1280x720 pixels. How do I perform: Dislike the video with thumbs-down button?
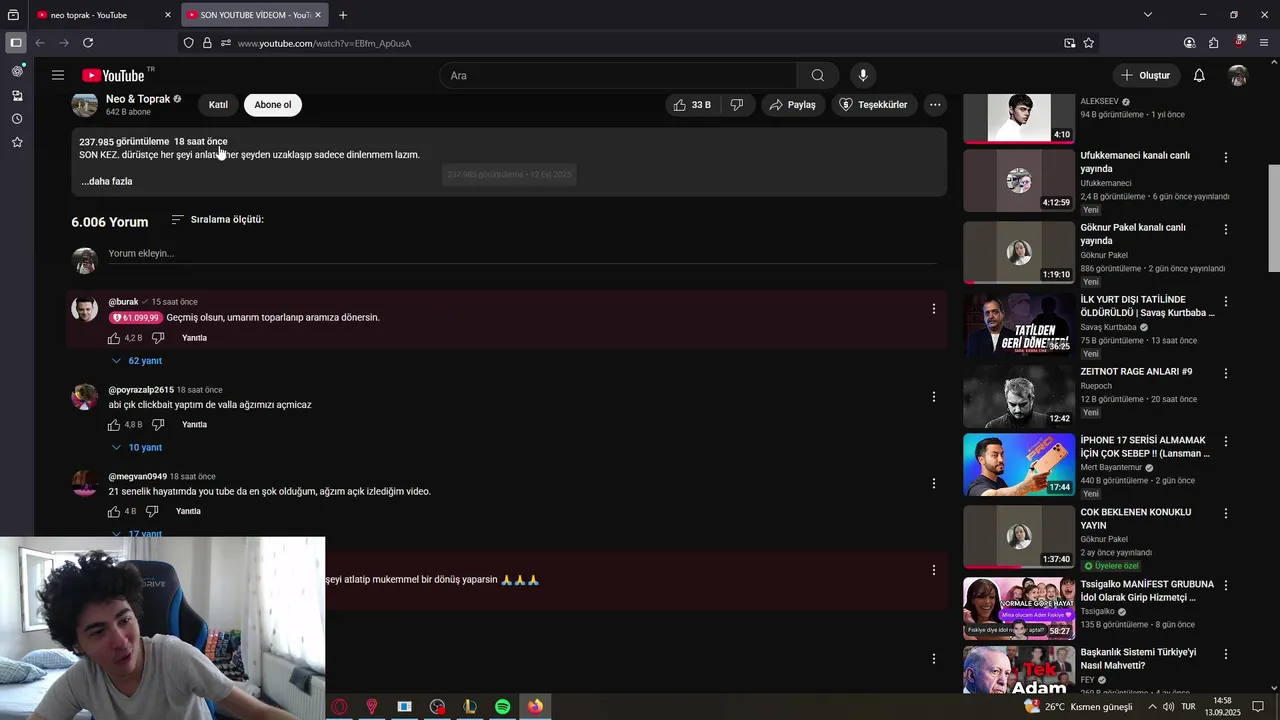pyautogui.click(x=737, y=104)
